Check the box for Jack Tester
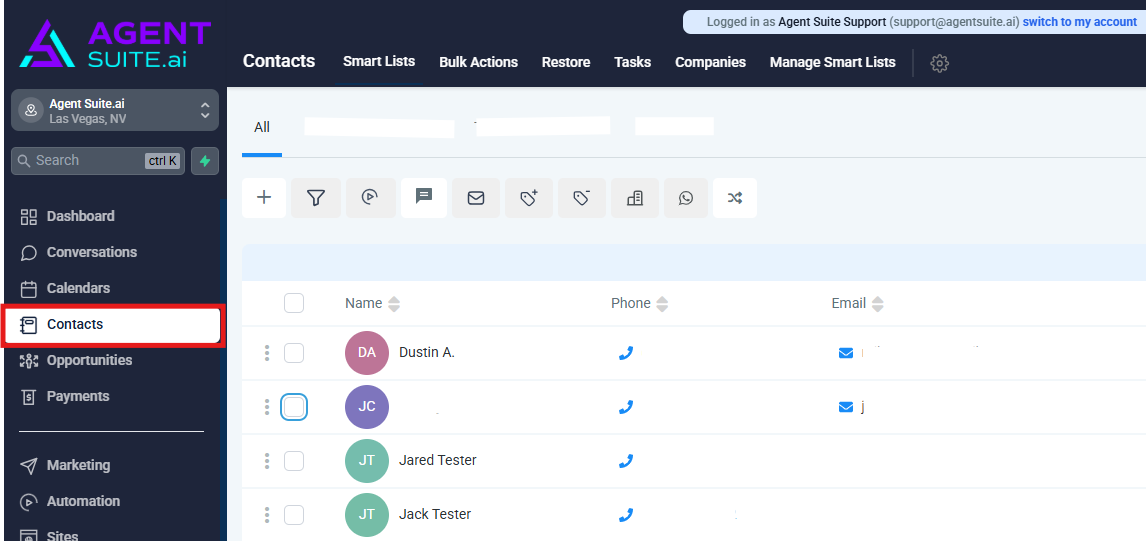Screen dimensions: 1146x541 pyautogui.click(x=294, y=515)
